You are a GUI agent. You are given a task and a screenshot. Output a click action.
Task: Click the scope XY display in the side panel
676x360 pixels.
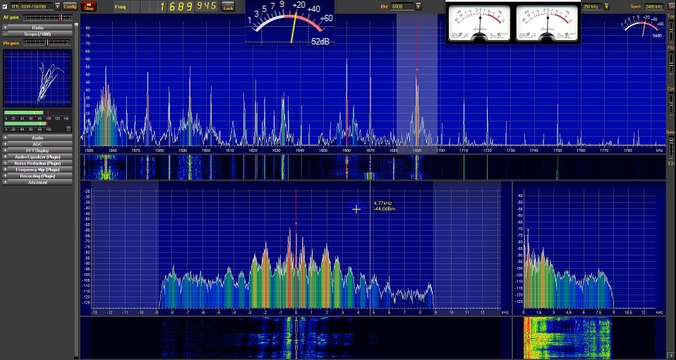point(38,78)
